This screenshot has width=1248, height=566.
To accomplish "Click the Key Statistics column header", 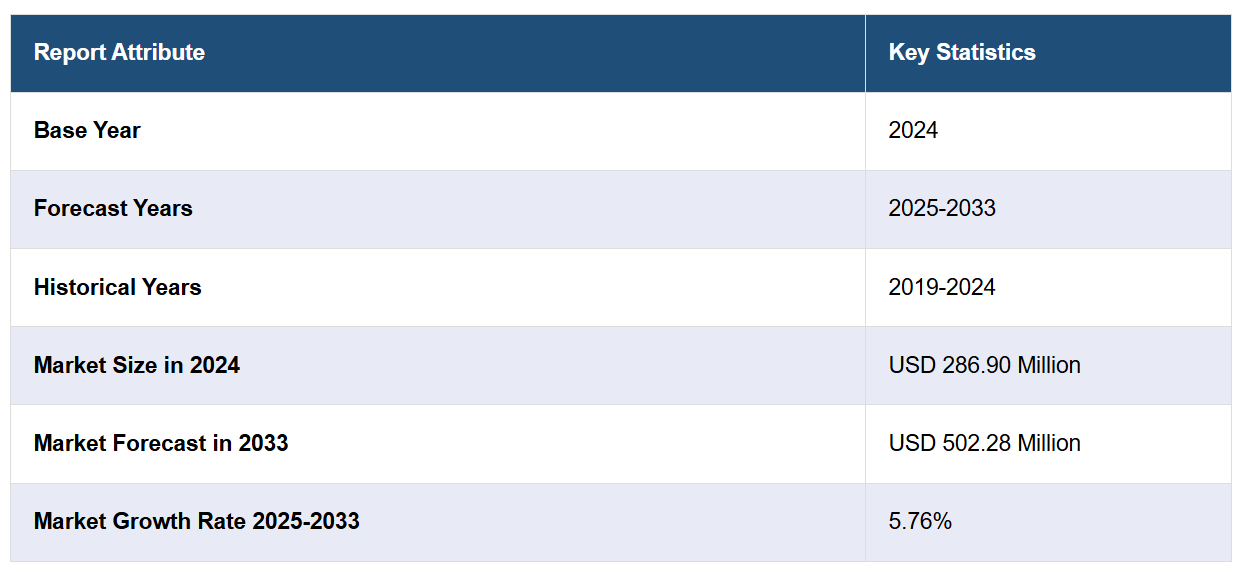I will coord(962,52).
